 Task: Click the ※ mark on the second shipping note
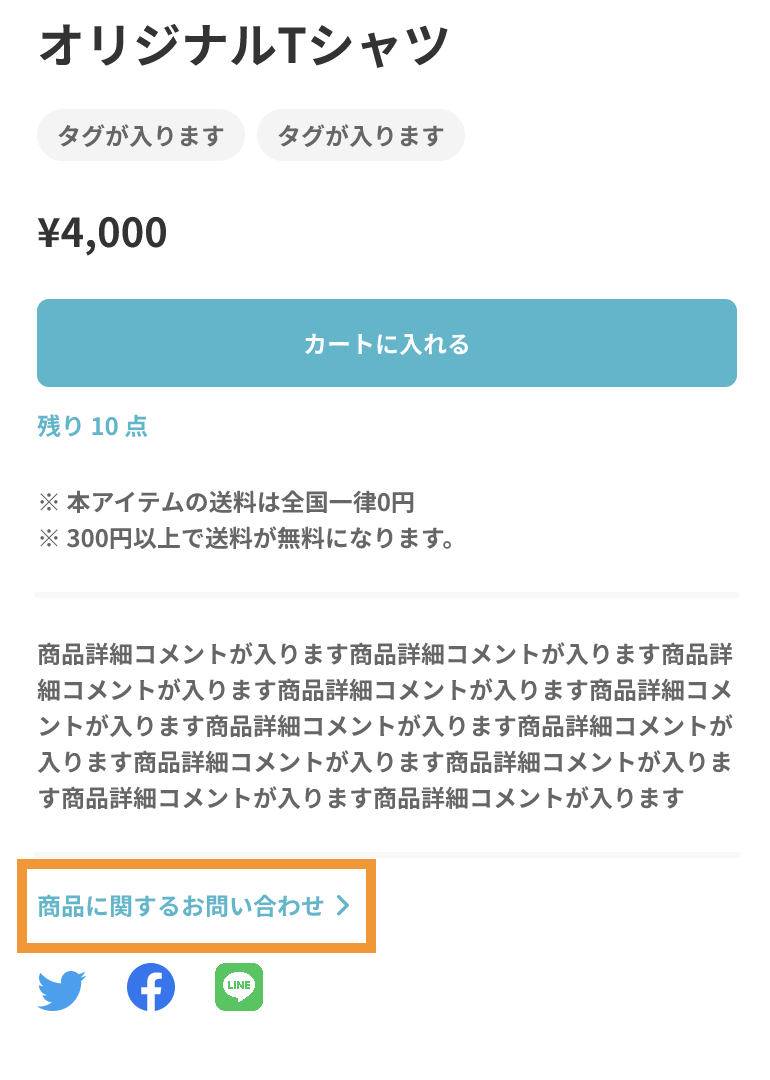coord(48,540)
